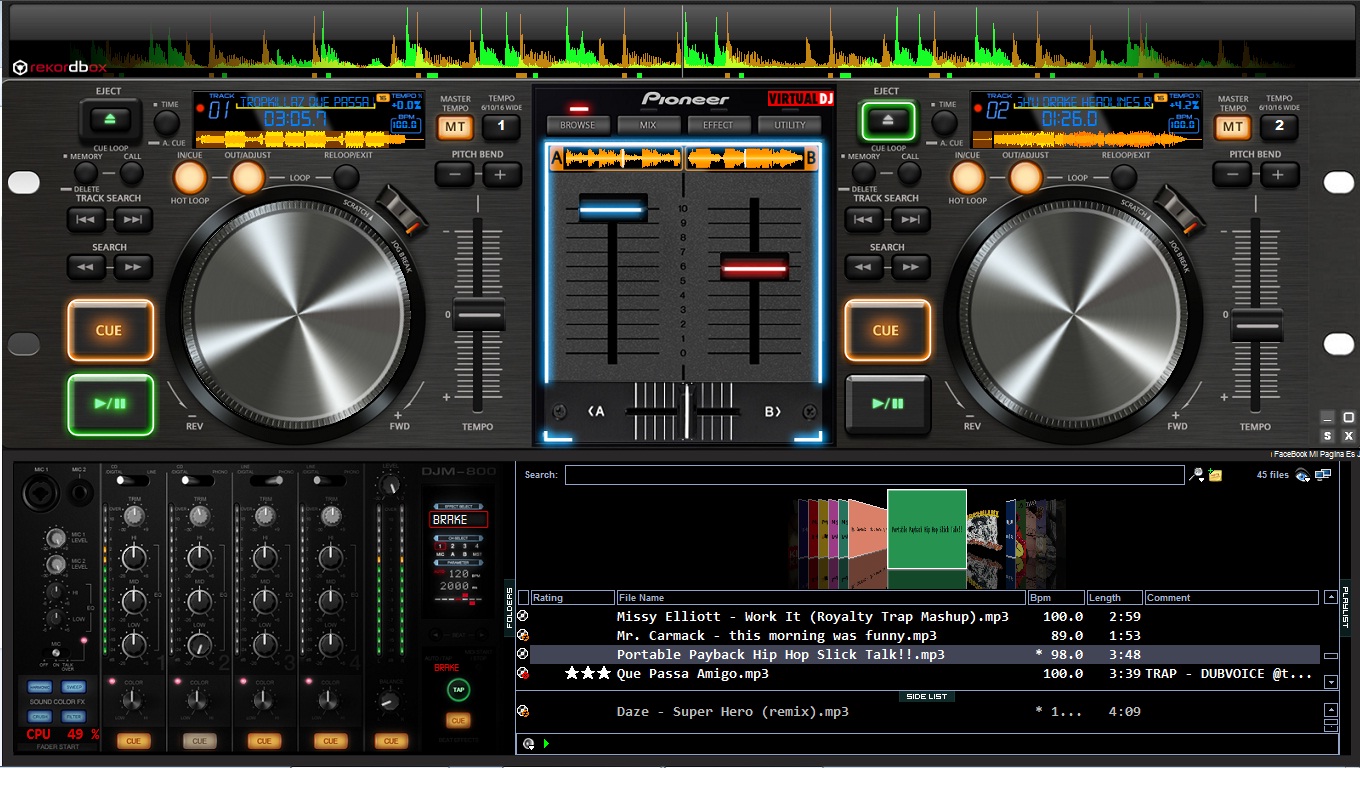Hit the right deck play/pause button
Viewport: 1360px width, 800px height.
pyautogui.click(x=886, y=404)
